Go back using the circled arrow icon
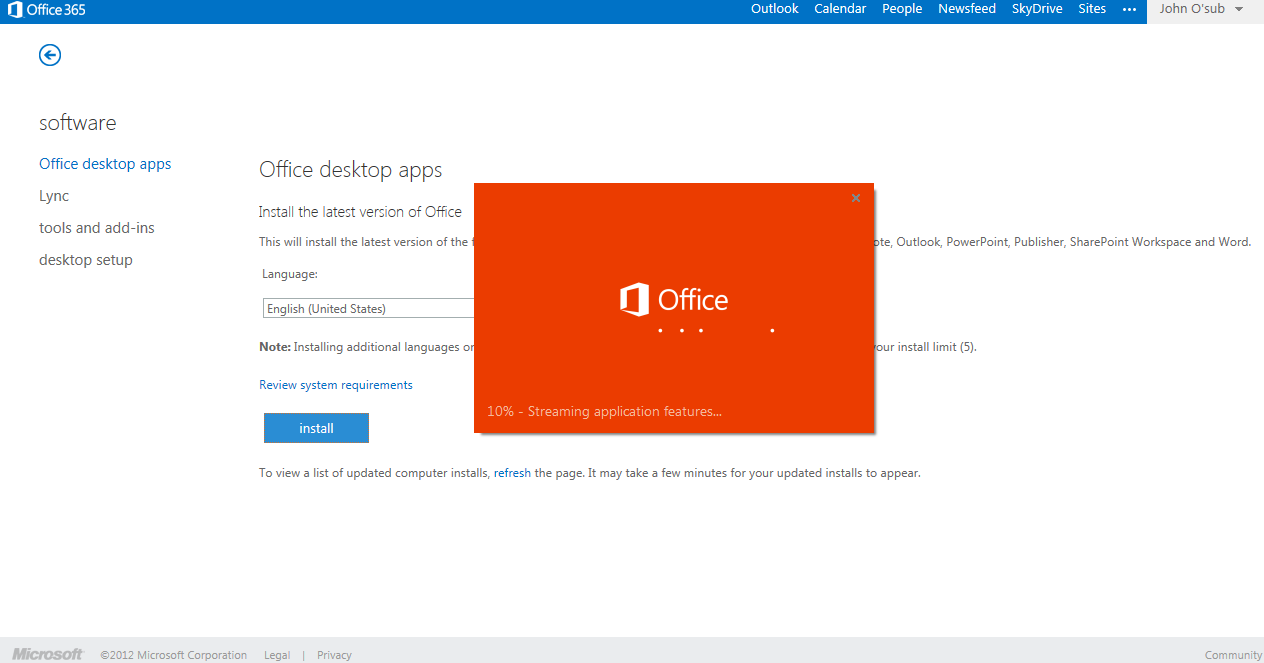Screen dimensions: 1264x663 [x=50, y=55]
